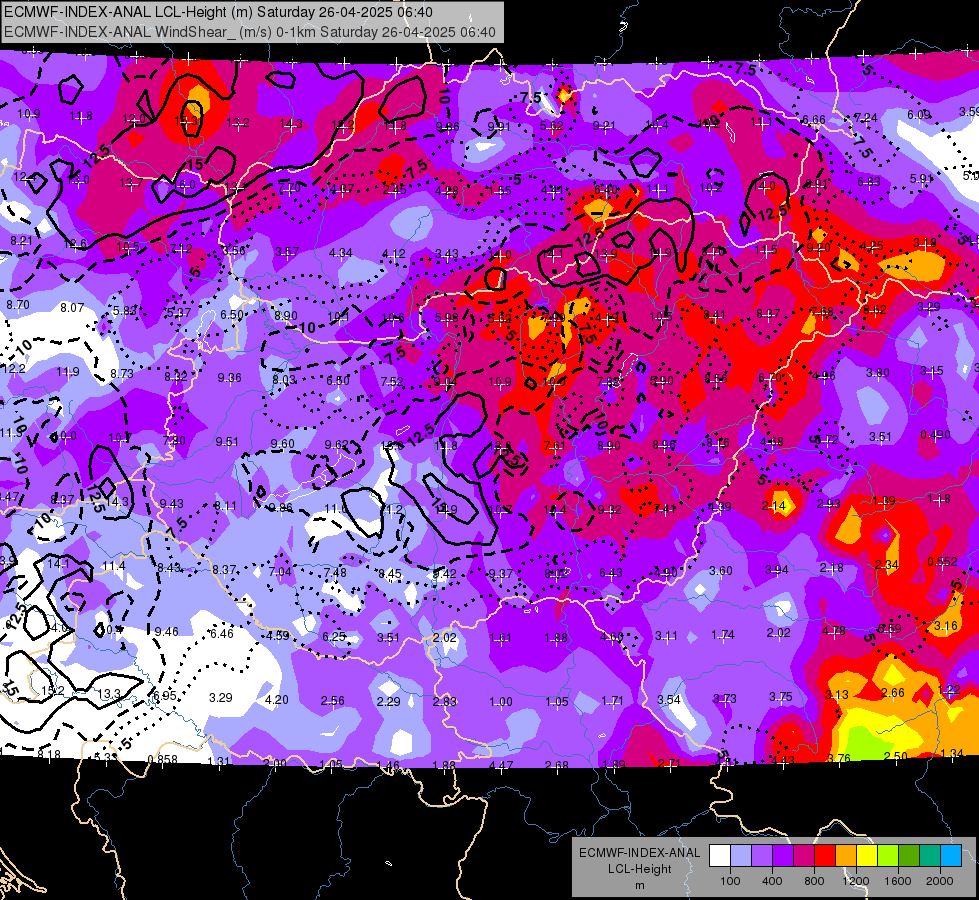The image size is (979, 900).
Task: Click the grid value 7.52
Action: [392, 382]
